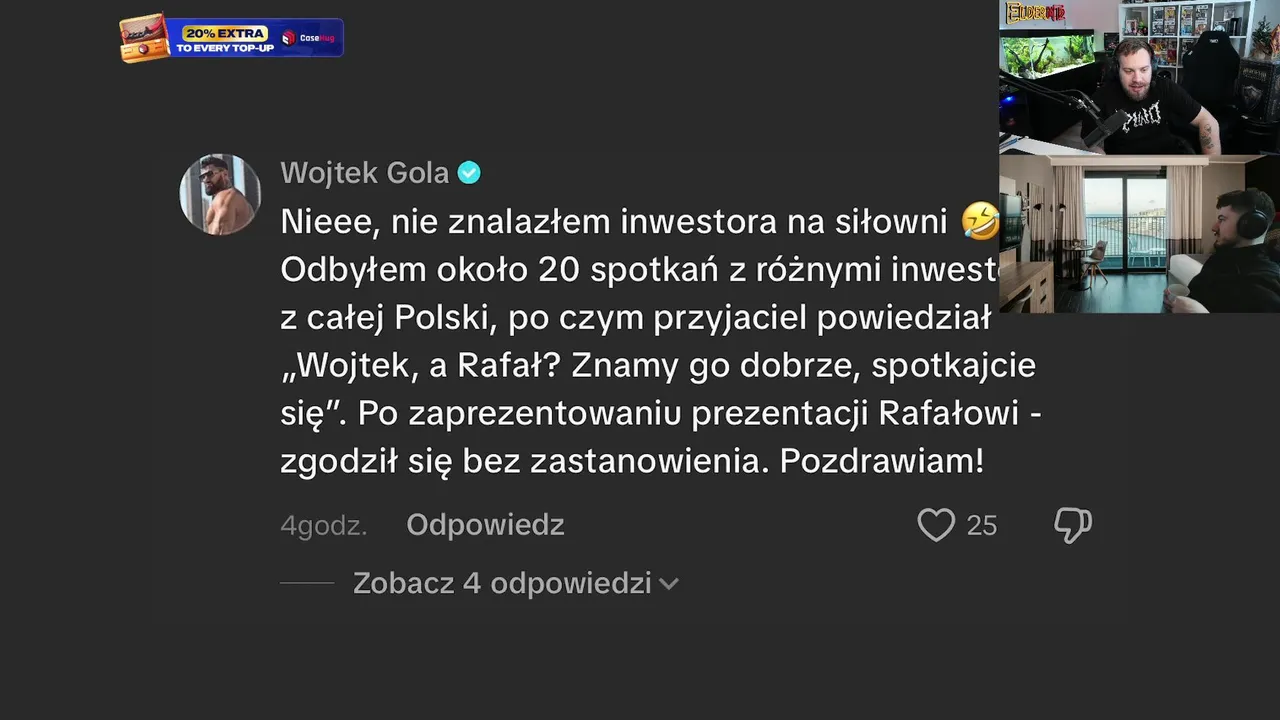1280x720 pixels.
Task: Open the "To every top-up" banner ad
Action: [225, 47]
